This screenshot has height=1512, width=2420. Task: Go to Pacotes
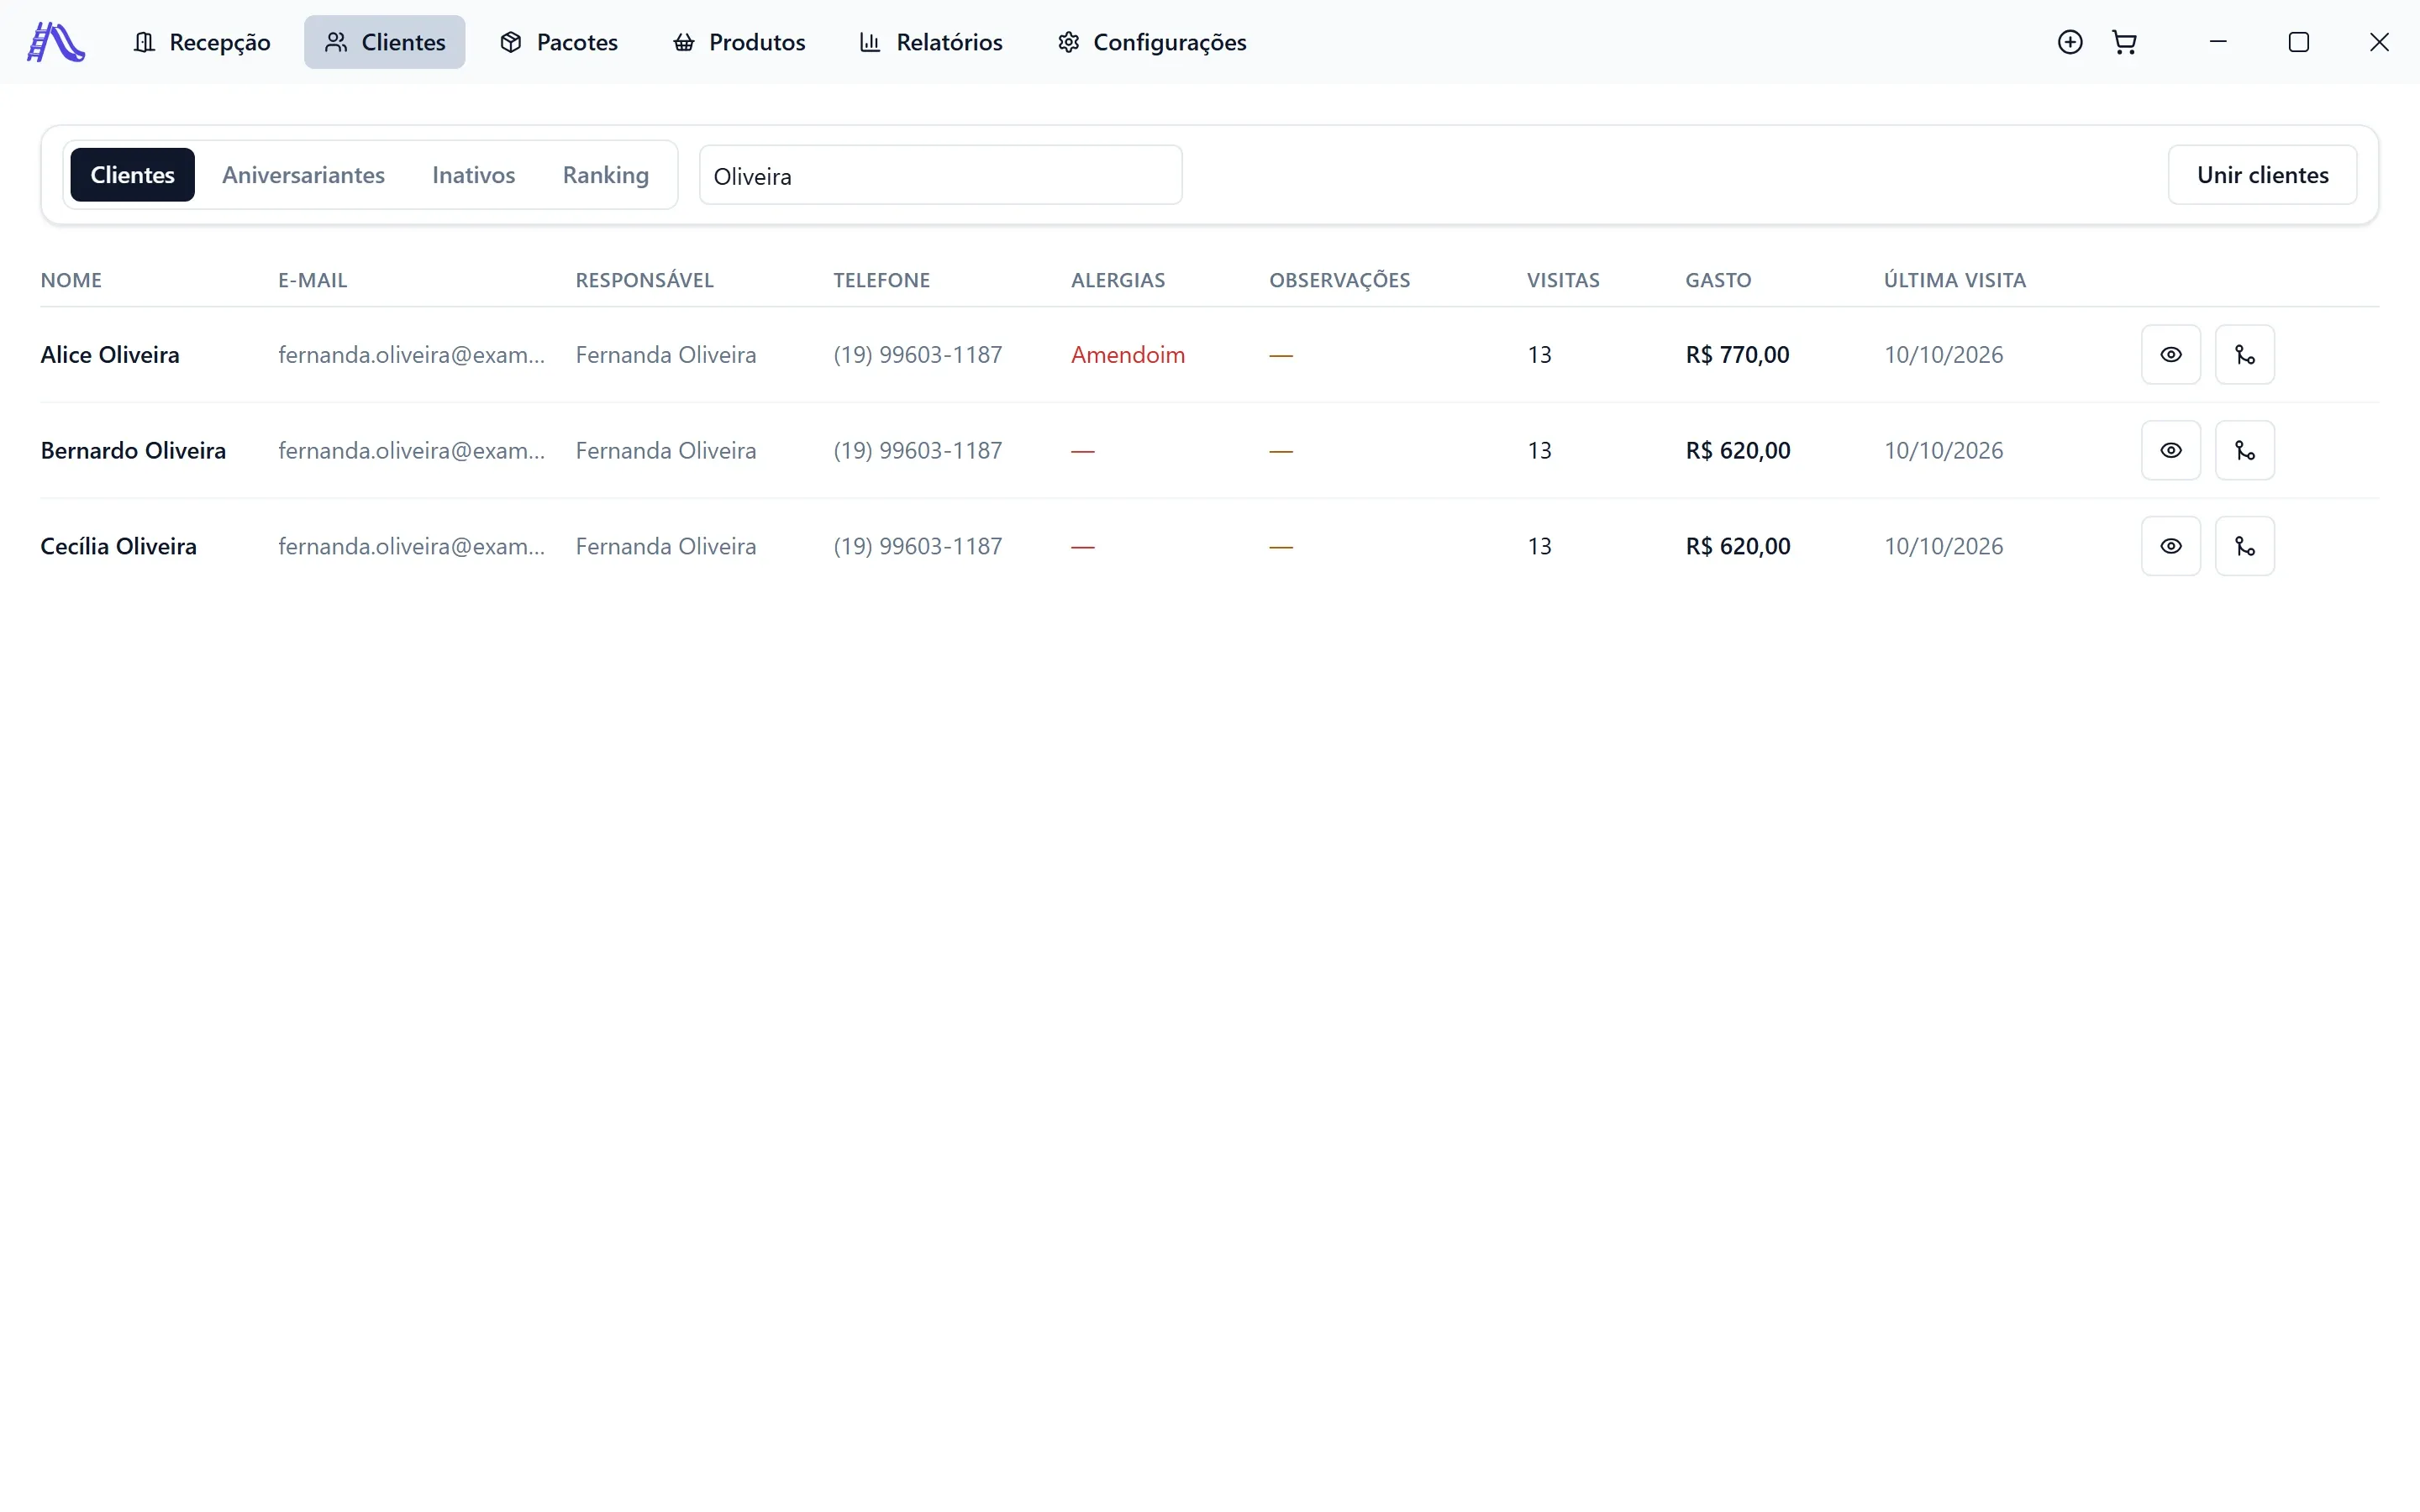click(x=559, y=42)
